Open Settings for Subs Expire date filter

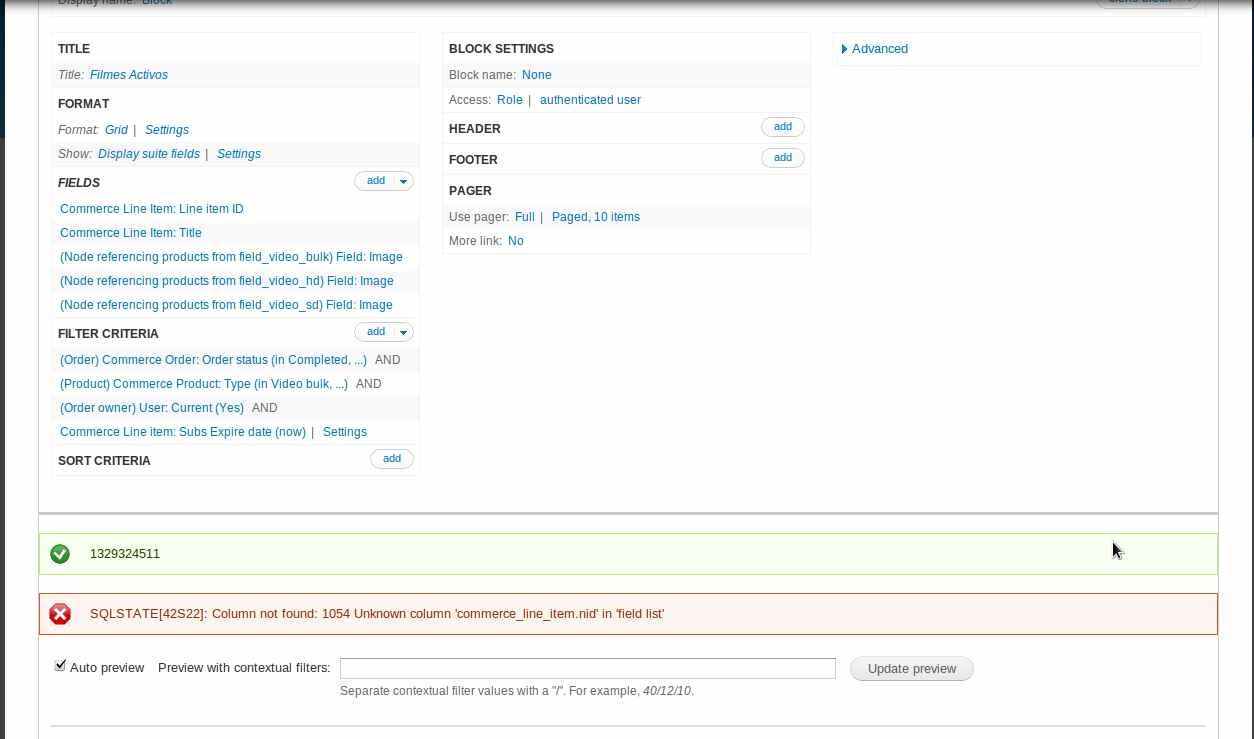click(x=345, y=432)
